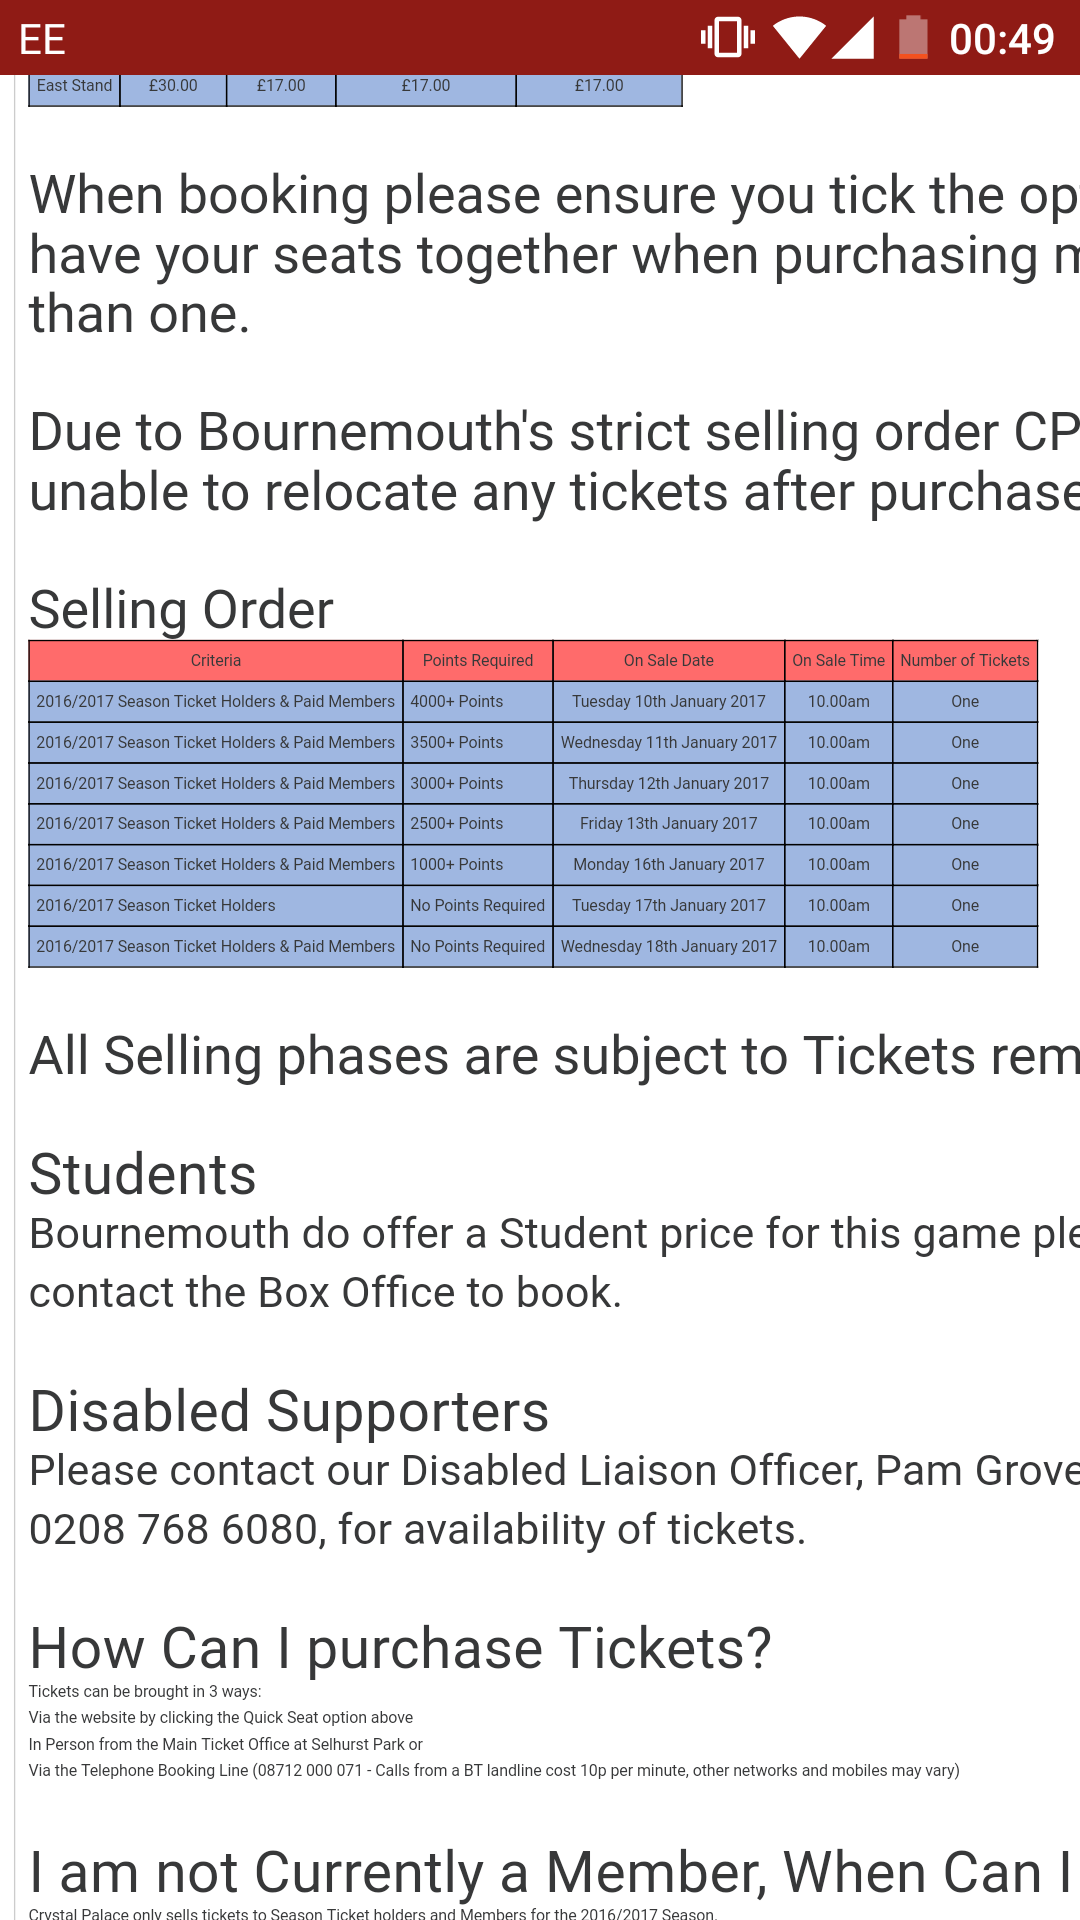Tap the How Can I purchase Tickets heading
Screen dimensions: 1080x1920
[x=400, y=1648]
